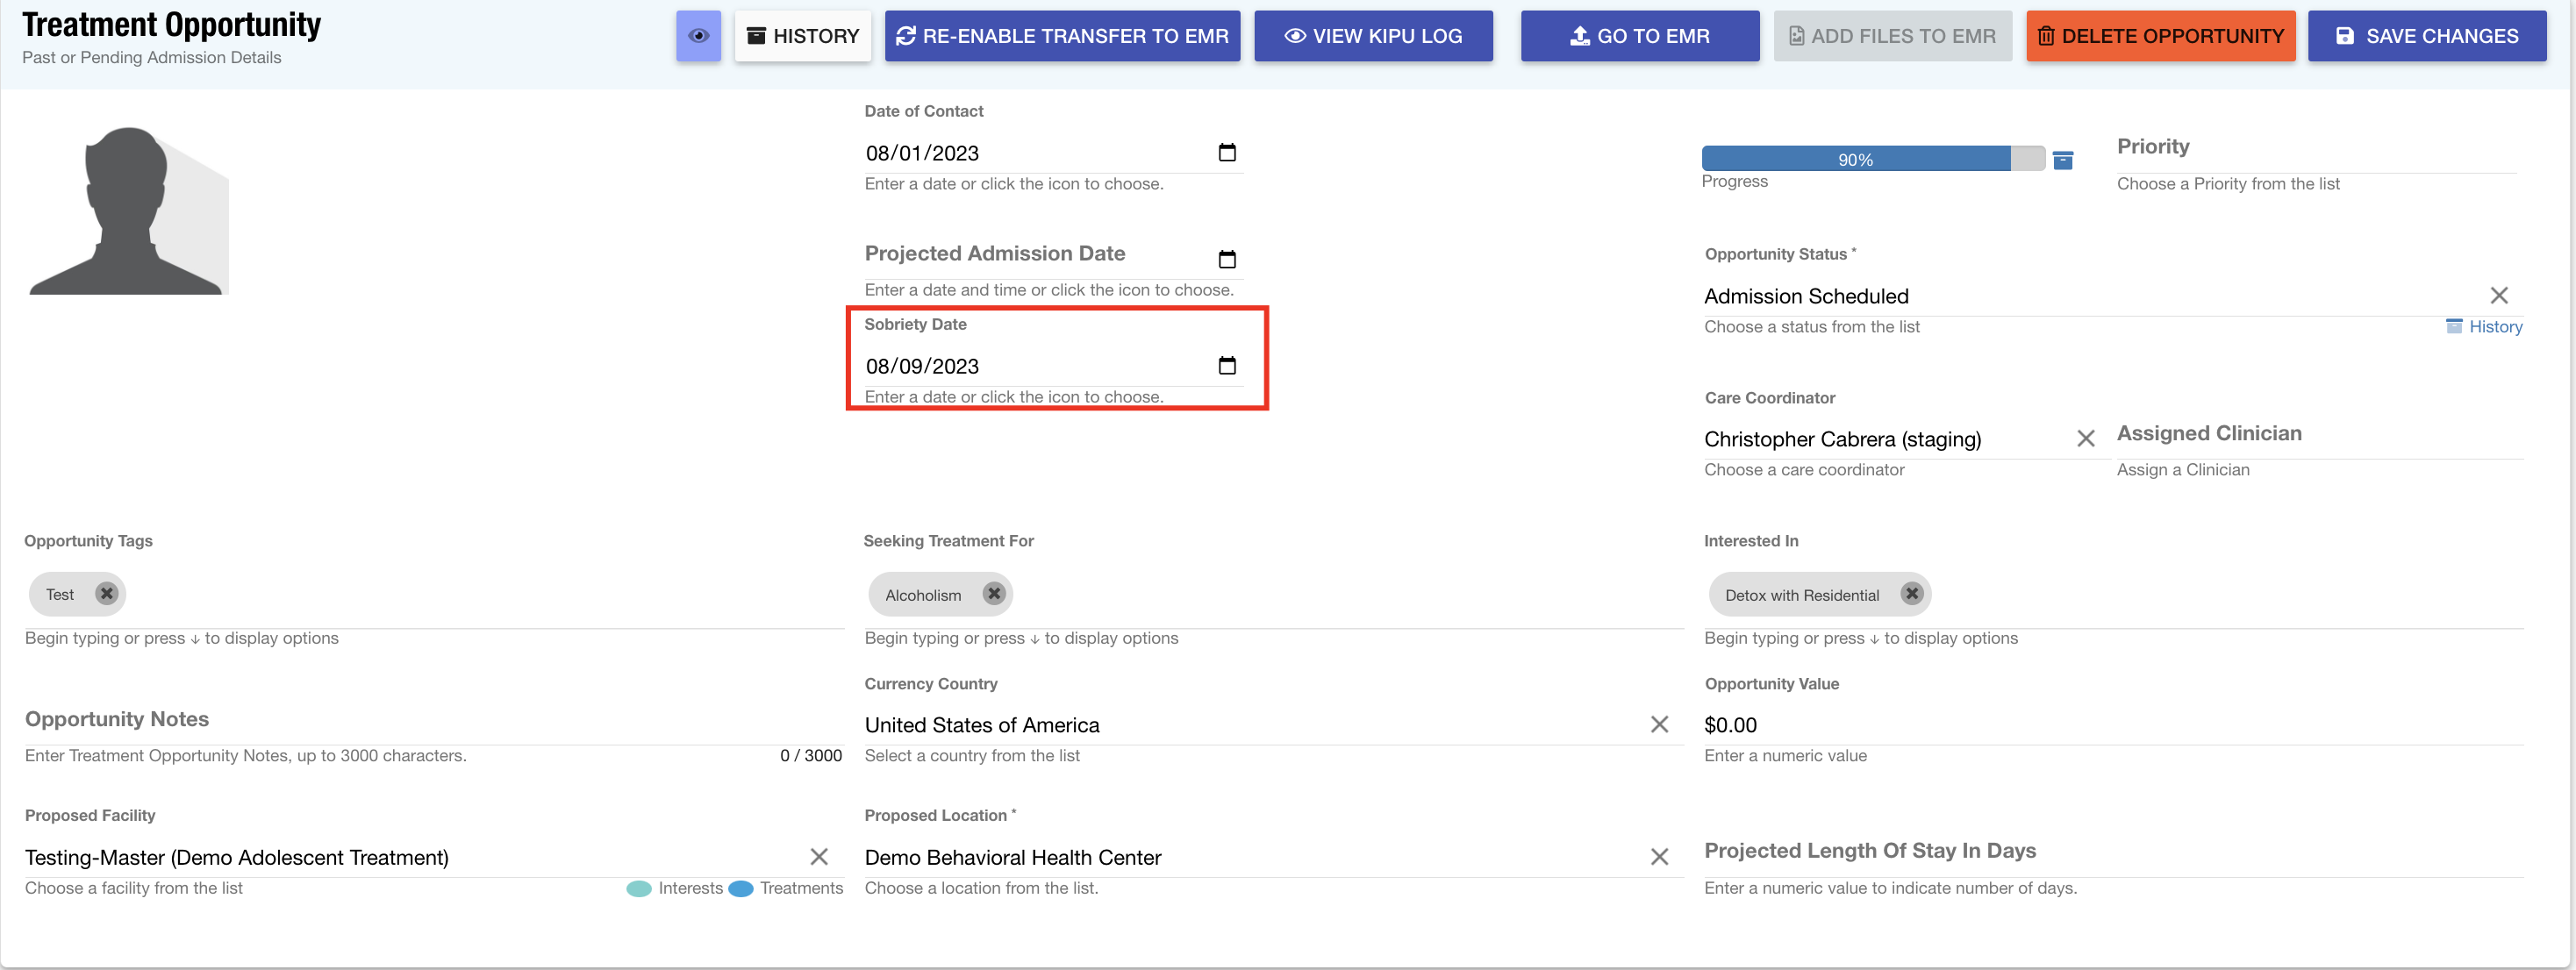
Task: Open calendar picker for Sobriety Date
Action: click(x=1227, y=365)
